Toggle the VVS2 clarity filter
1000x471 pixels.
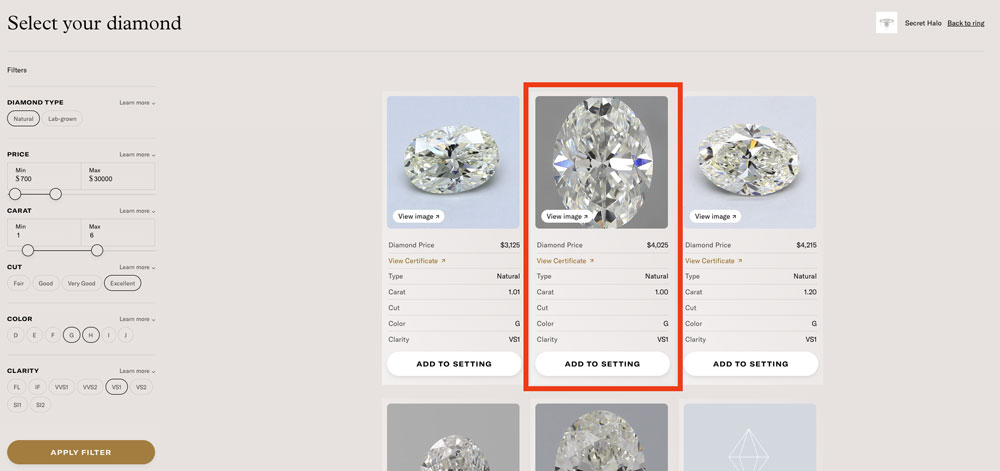(x=90, y=387)
